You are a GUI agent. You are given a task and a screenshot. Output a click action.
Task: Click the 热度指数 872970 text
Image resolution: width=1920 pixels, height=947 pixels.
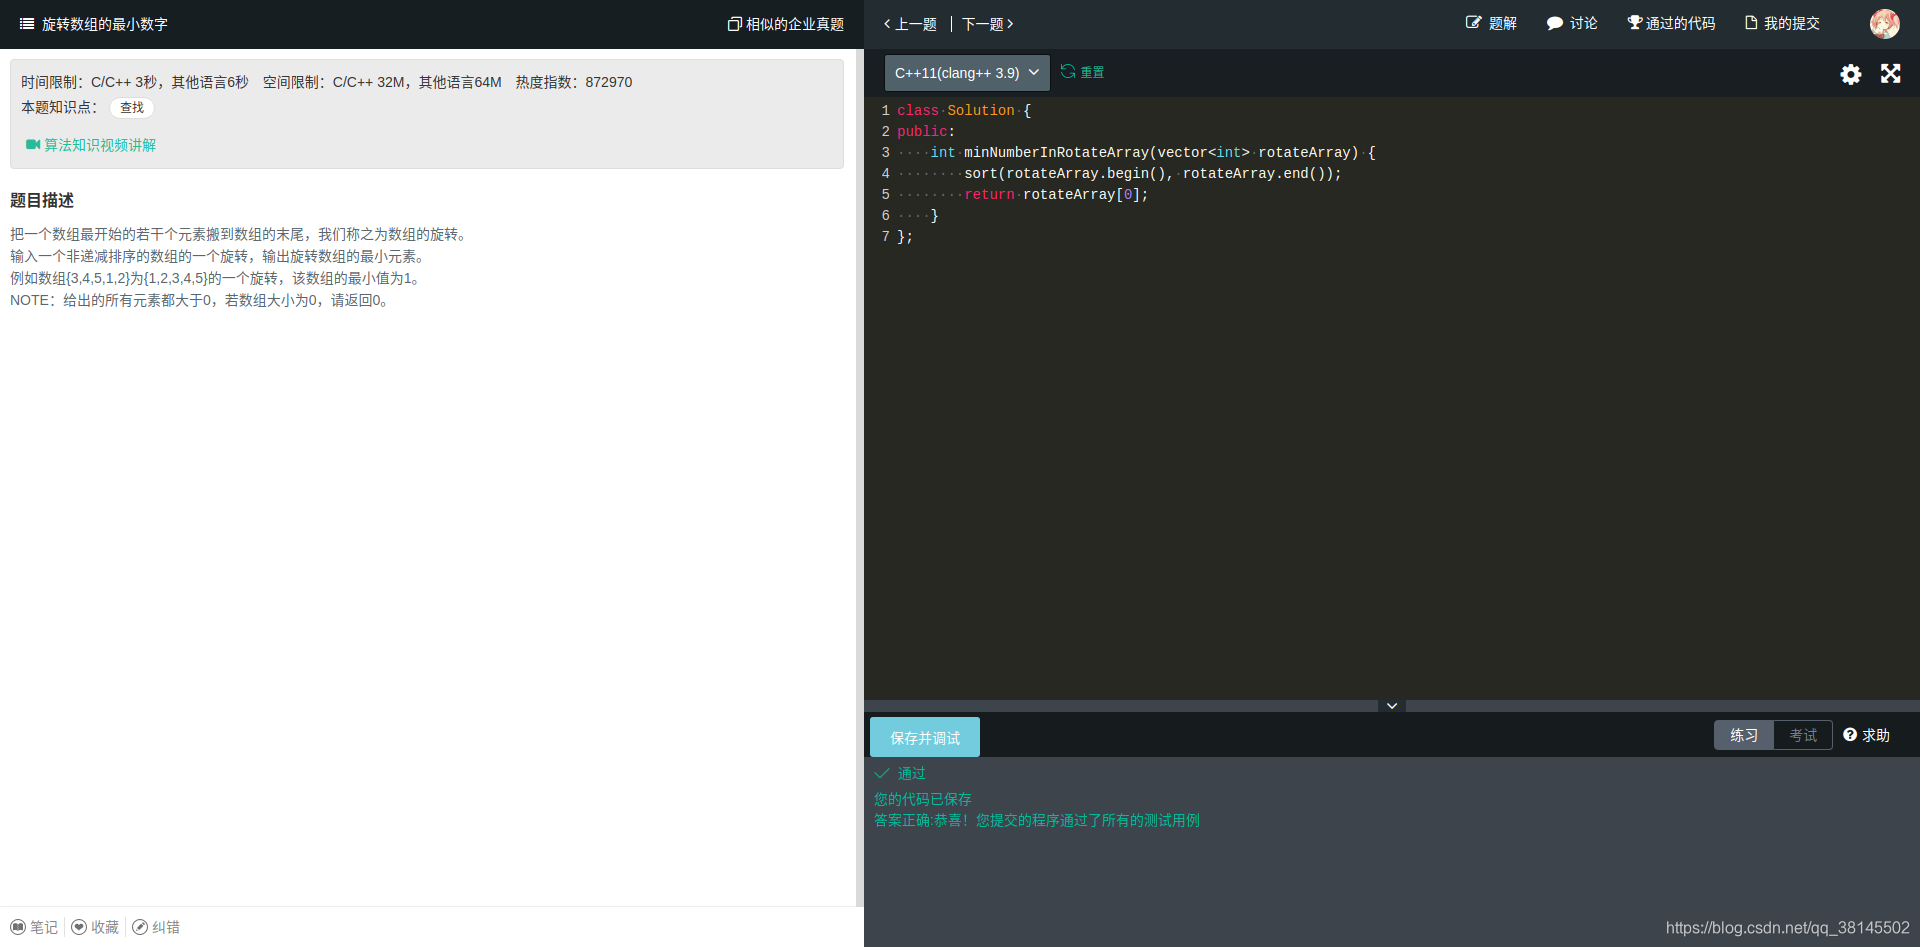(x=574, y=82)
